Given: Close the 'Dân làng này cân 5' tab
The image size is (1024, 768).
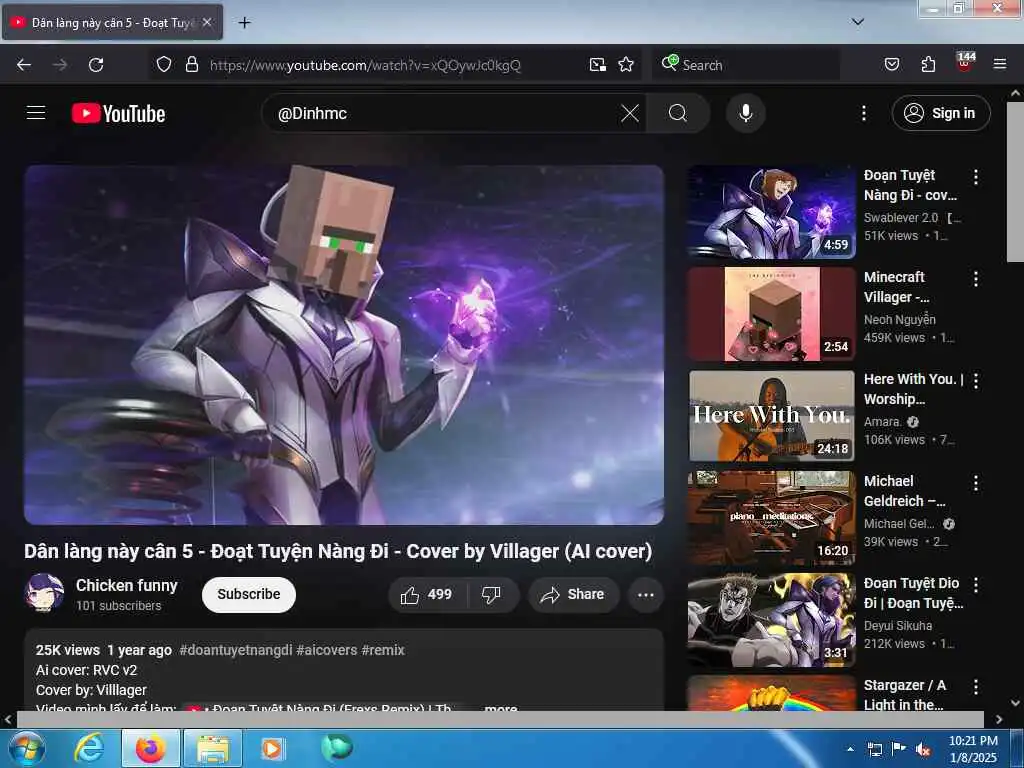Looking at the screenshot, I should pyautogui.click(x=206, y=22).
